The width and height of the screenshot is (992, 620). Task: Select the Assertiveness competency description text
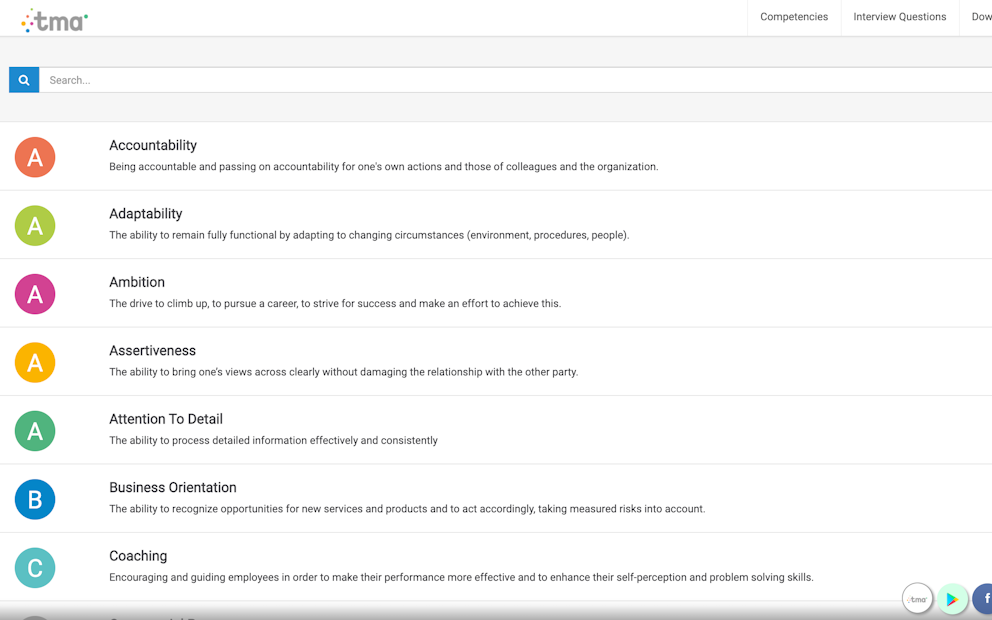pos(343,372)
